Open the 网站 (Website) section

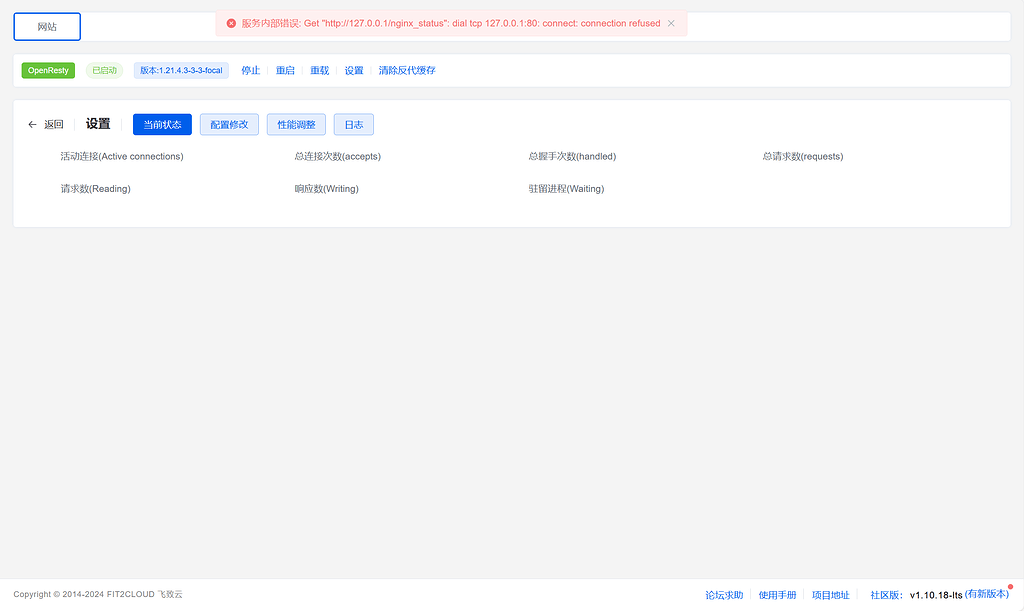(46, 27)
